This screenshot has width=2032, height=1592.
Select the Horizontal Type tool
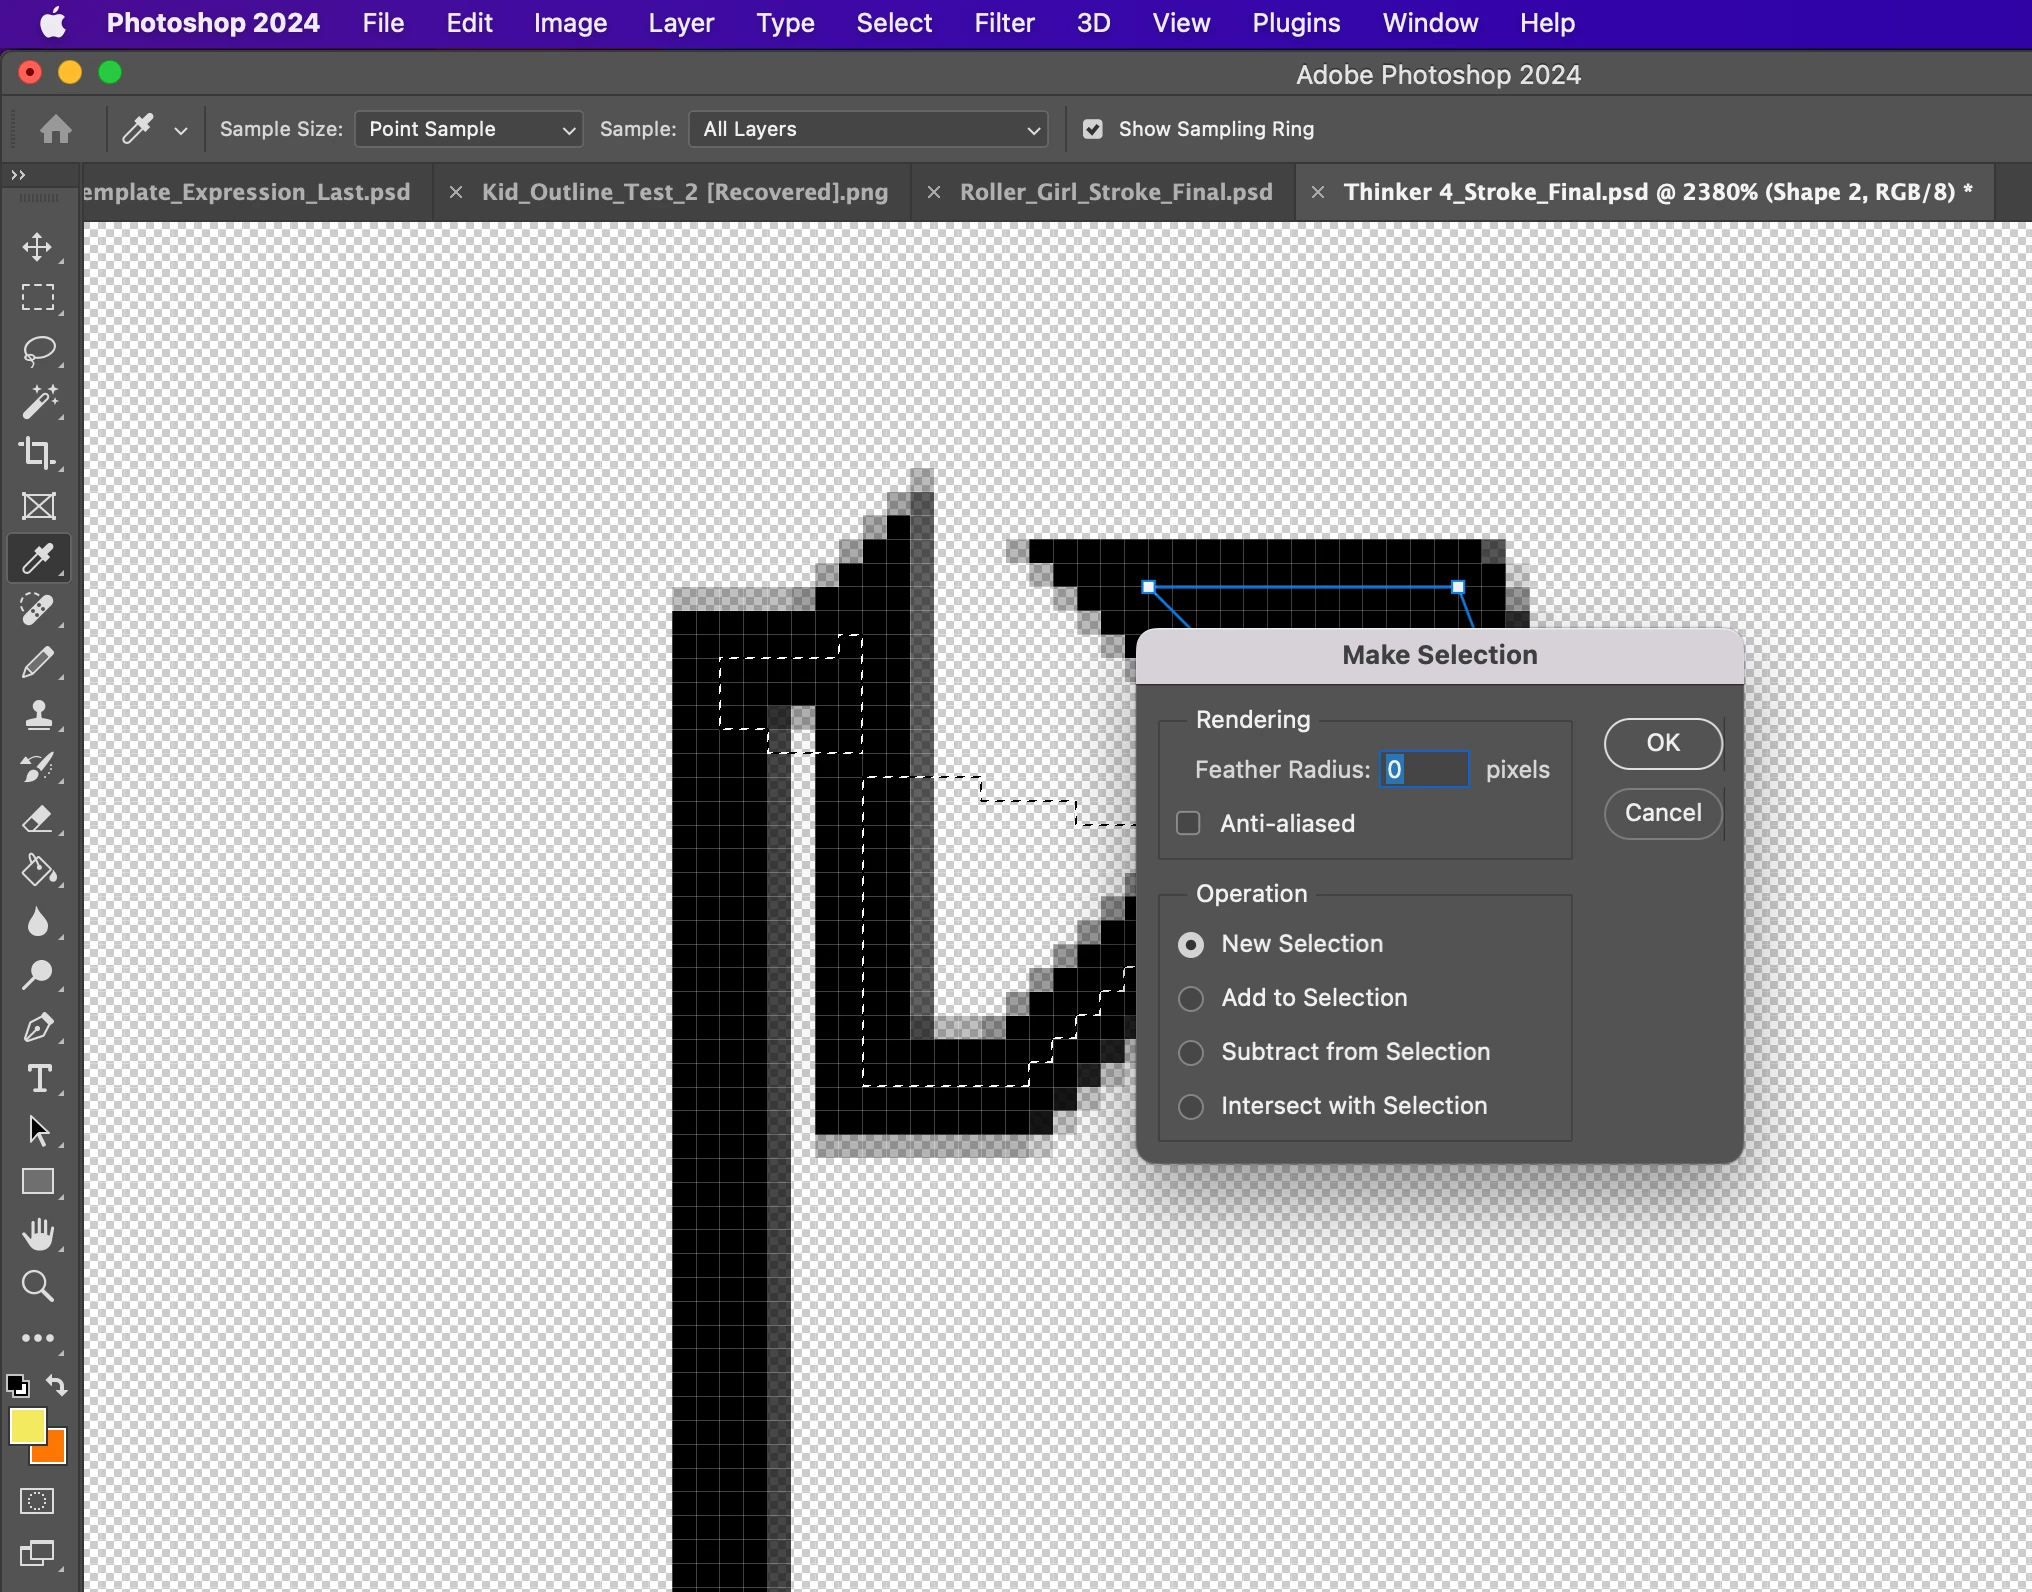click(x=38, y=1078)
